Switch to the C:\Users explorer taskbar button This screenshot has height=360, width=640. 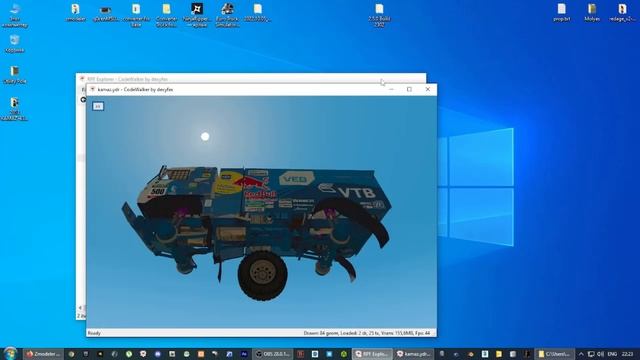pos(554,354)
